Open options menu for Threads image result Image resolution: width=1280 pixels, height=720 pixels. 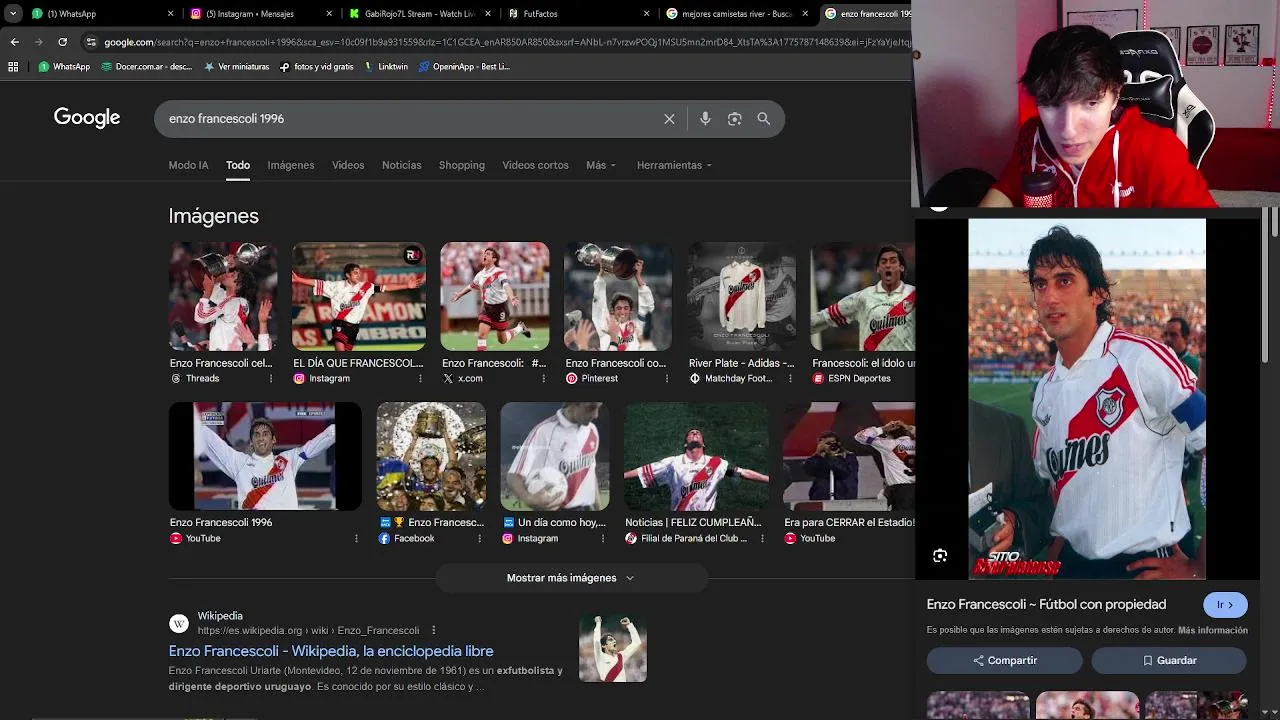271,379
